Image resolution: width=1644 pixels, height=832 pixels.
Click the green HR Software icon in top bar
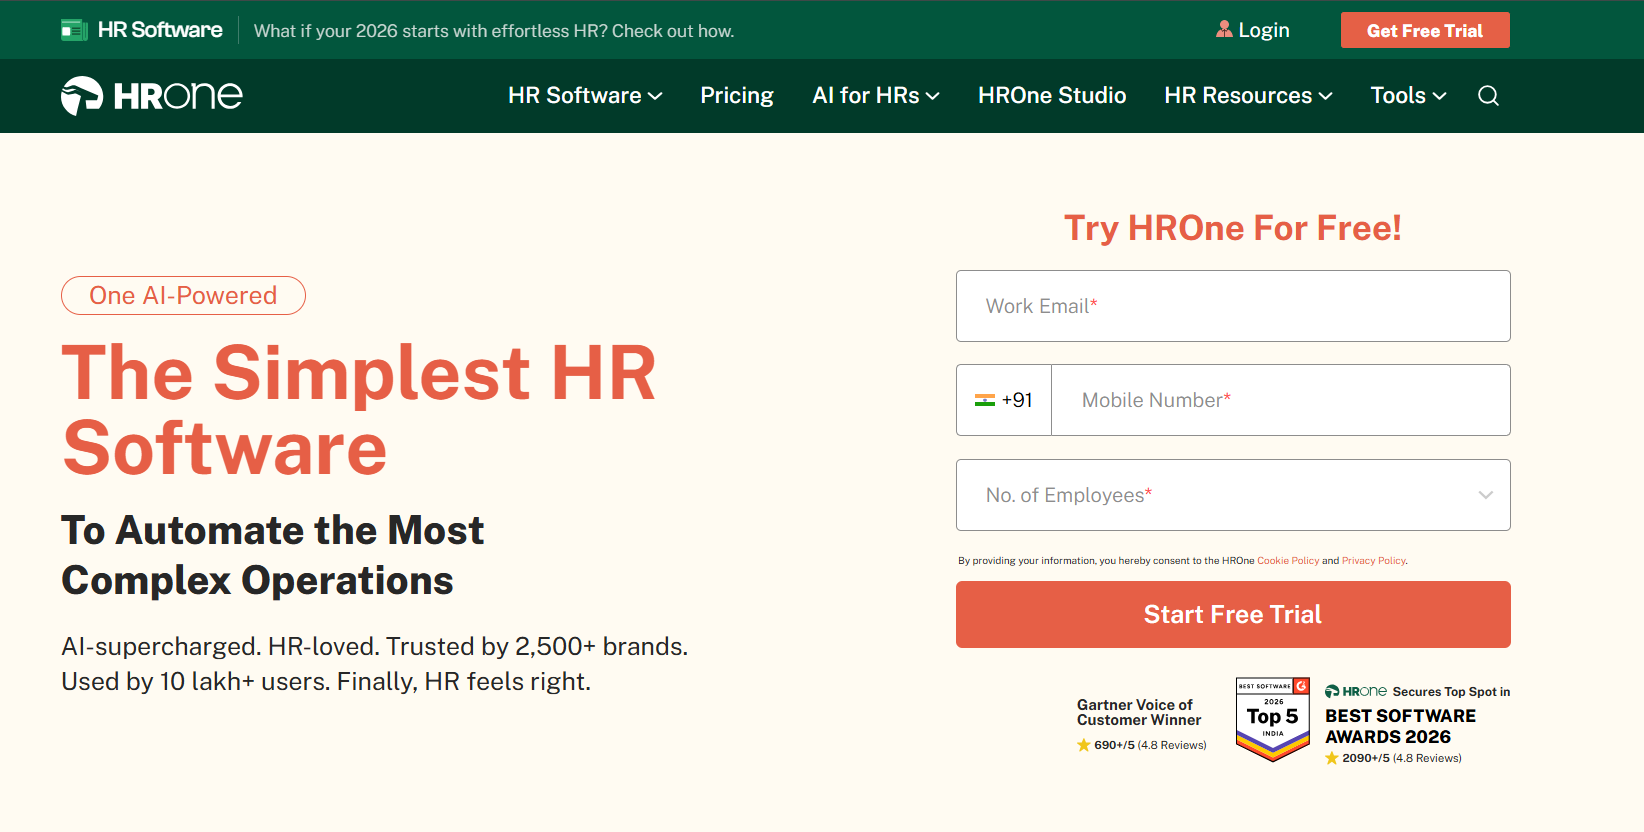tap(74, 30)
